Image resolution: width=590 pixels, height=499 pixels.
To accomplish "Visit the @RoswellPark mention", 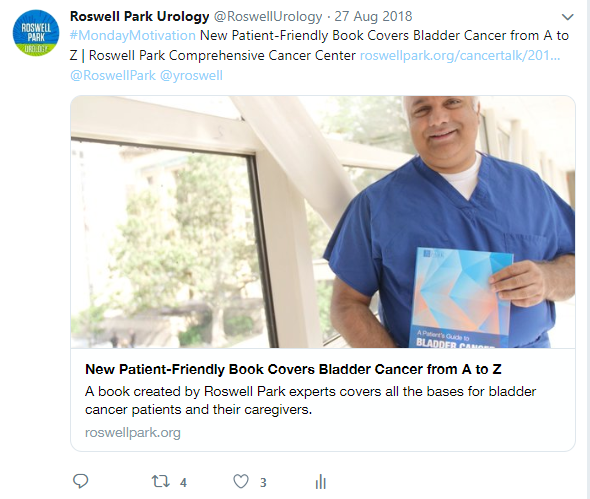I will click(113, 75).
